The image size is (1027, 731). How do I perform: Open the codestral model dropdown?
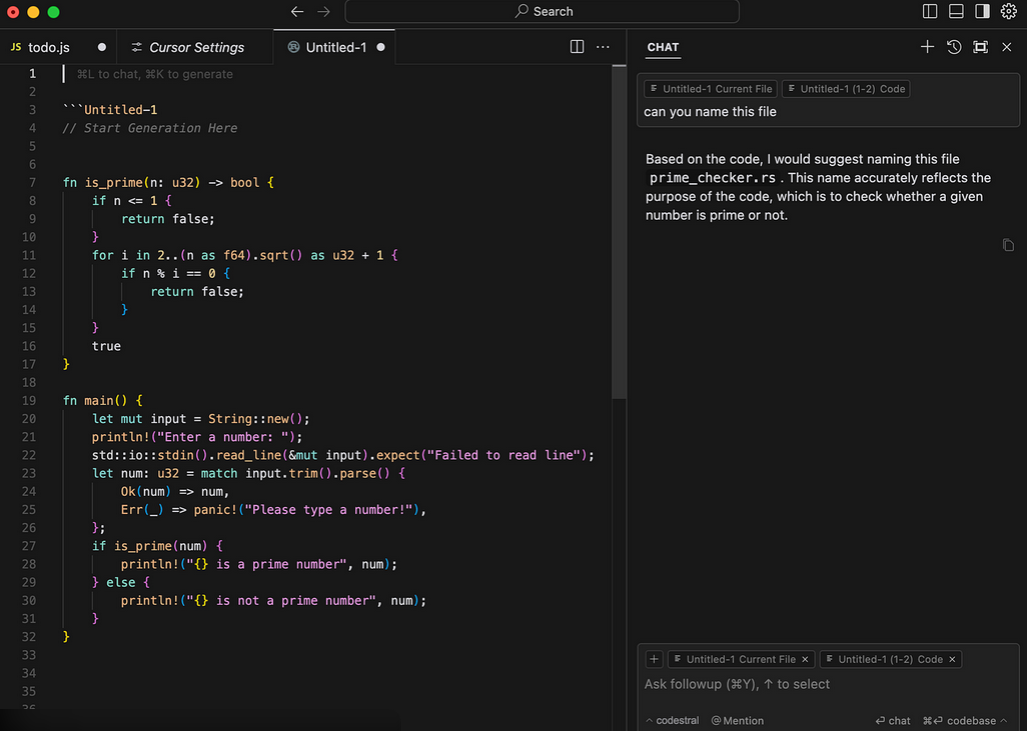(x=673, y=721)
